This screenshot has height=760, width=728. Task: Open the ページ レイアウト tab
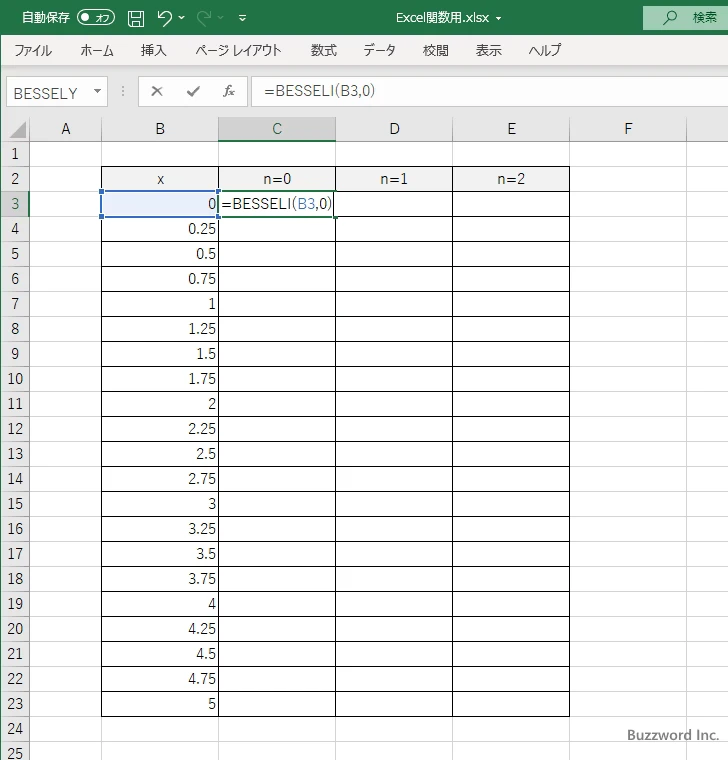tap(238, 50)
